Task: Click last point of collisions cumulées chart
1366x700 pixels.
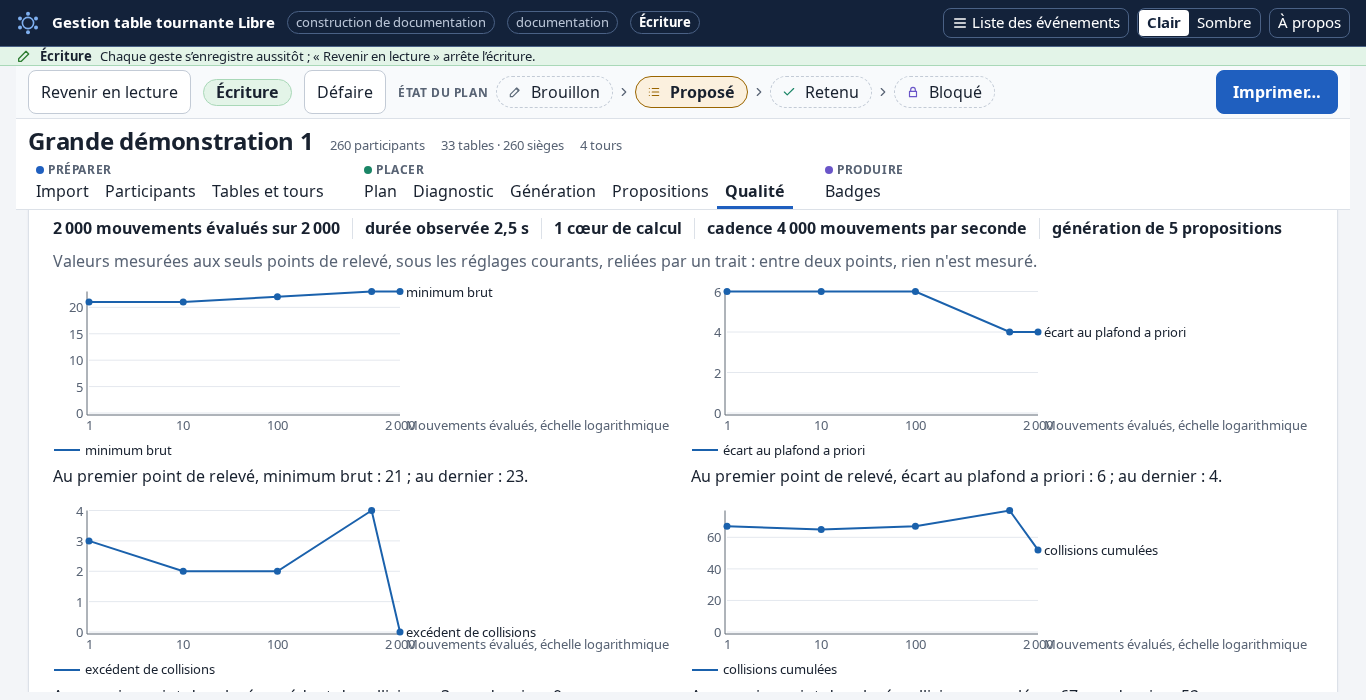Action: 1038,550
